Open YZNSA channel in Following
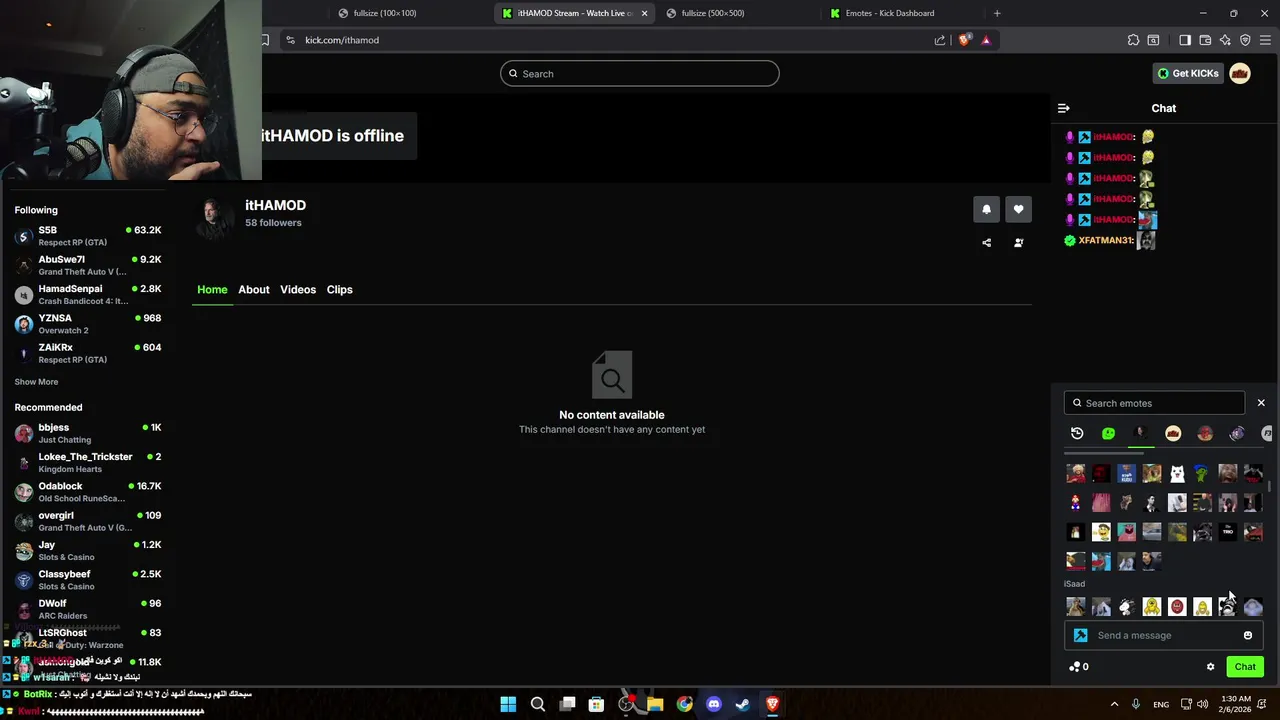 (x=87, y=324)
